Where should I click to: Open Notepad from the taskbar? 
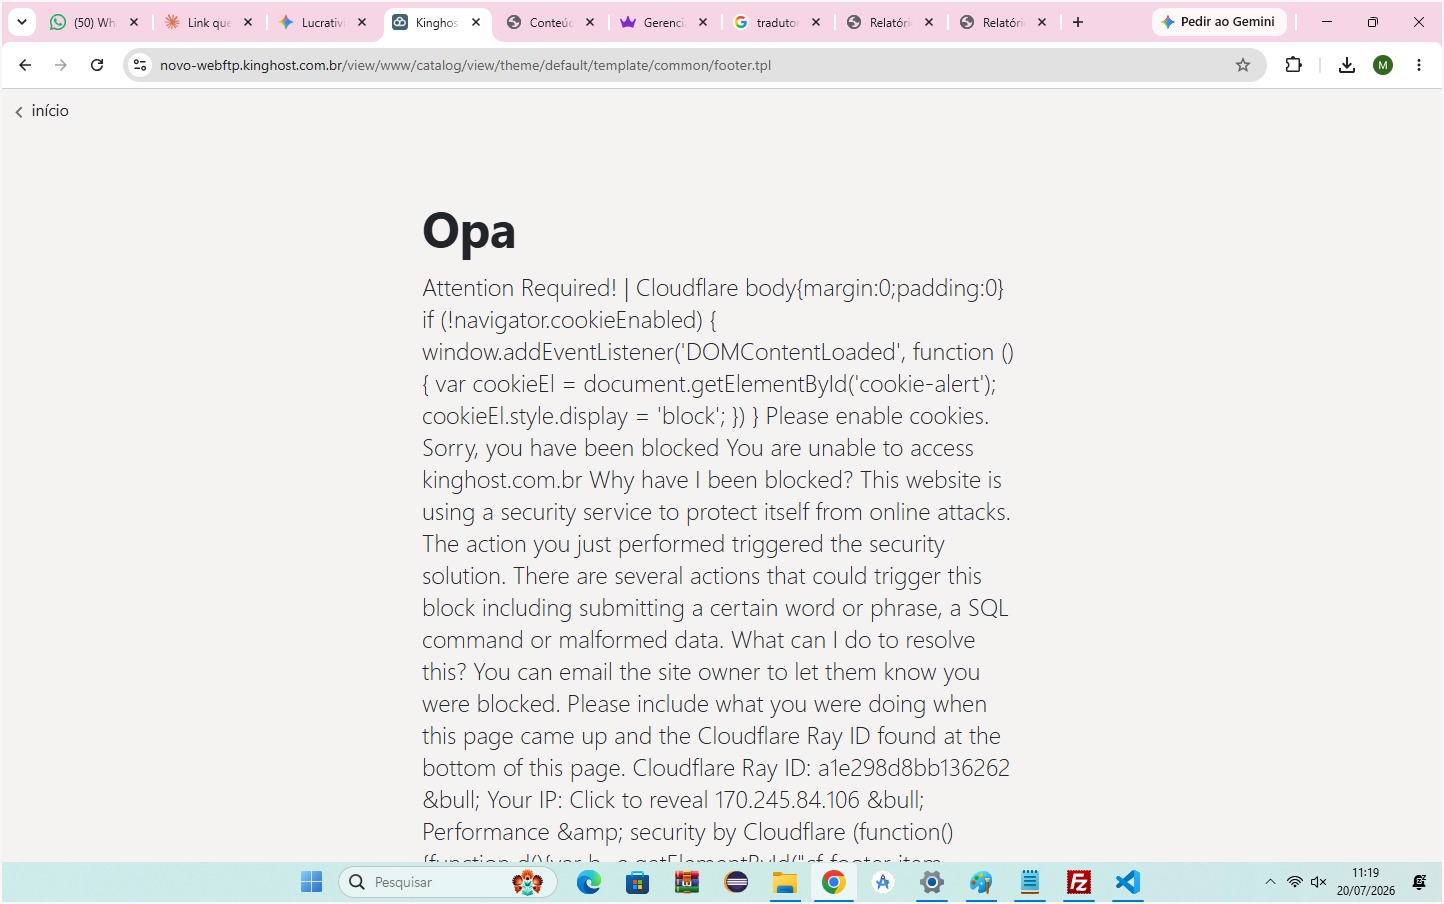point(1030,882)
